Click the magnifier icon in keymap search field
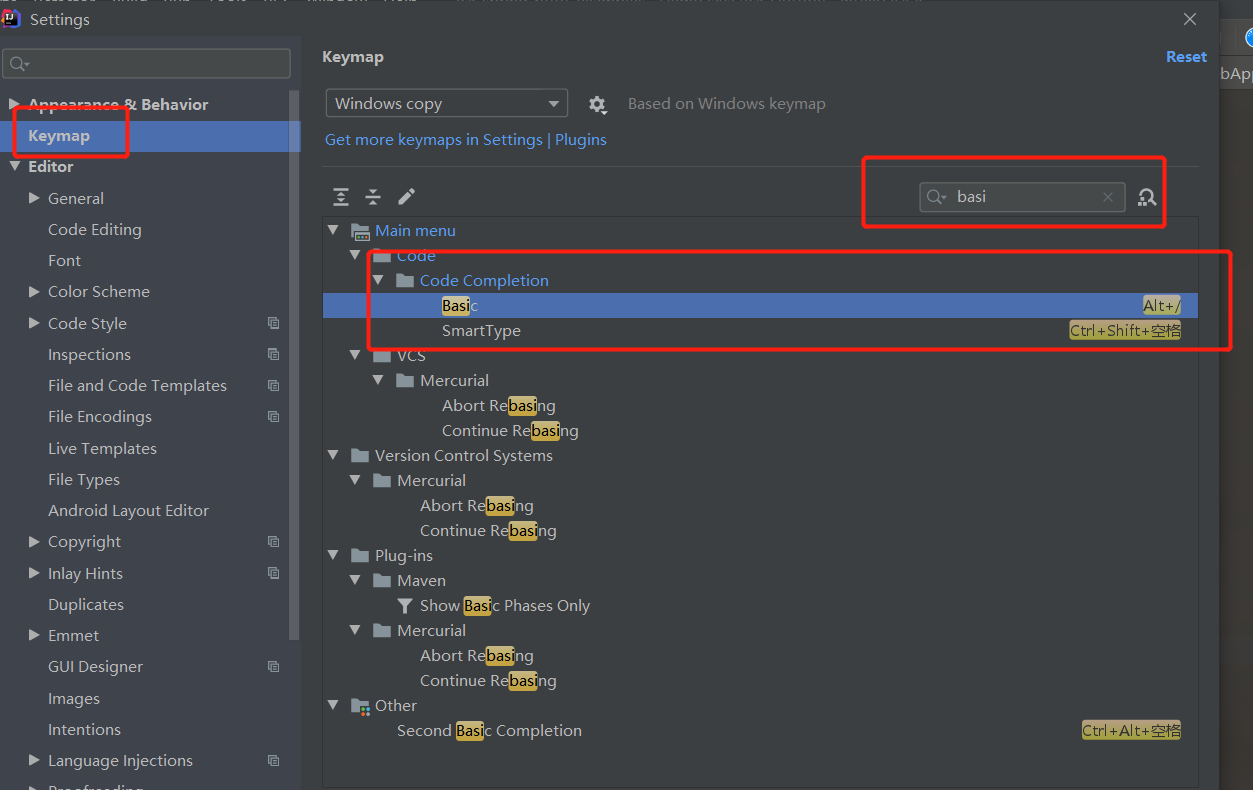The height and width of the screenshot is (790, 1253). click(x=936, y=197)
